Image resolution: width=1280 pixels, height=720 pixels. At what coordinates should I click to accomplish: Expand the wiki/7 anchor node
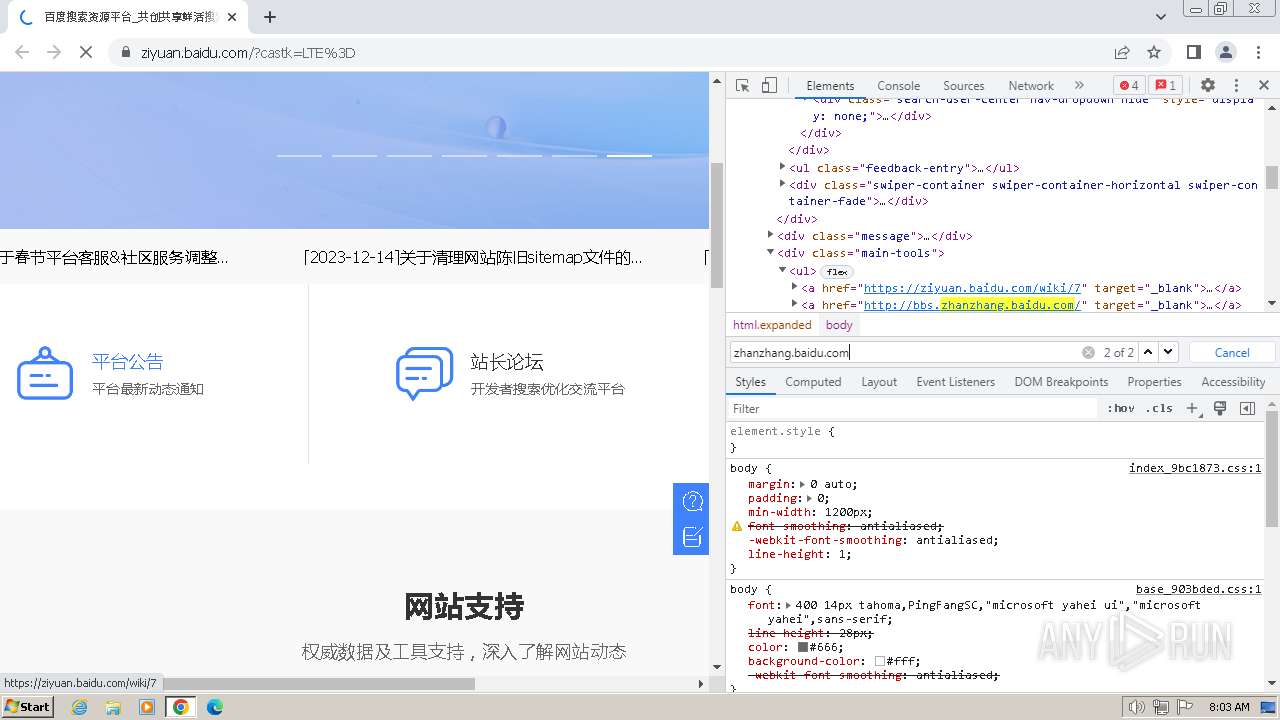[x=795, y=287]
